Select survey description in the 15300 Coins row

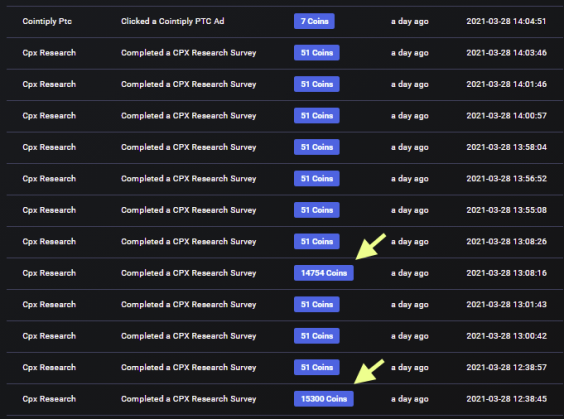[188, 399]
